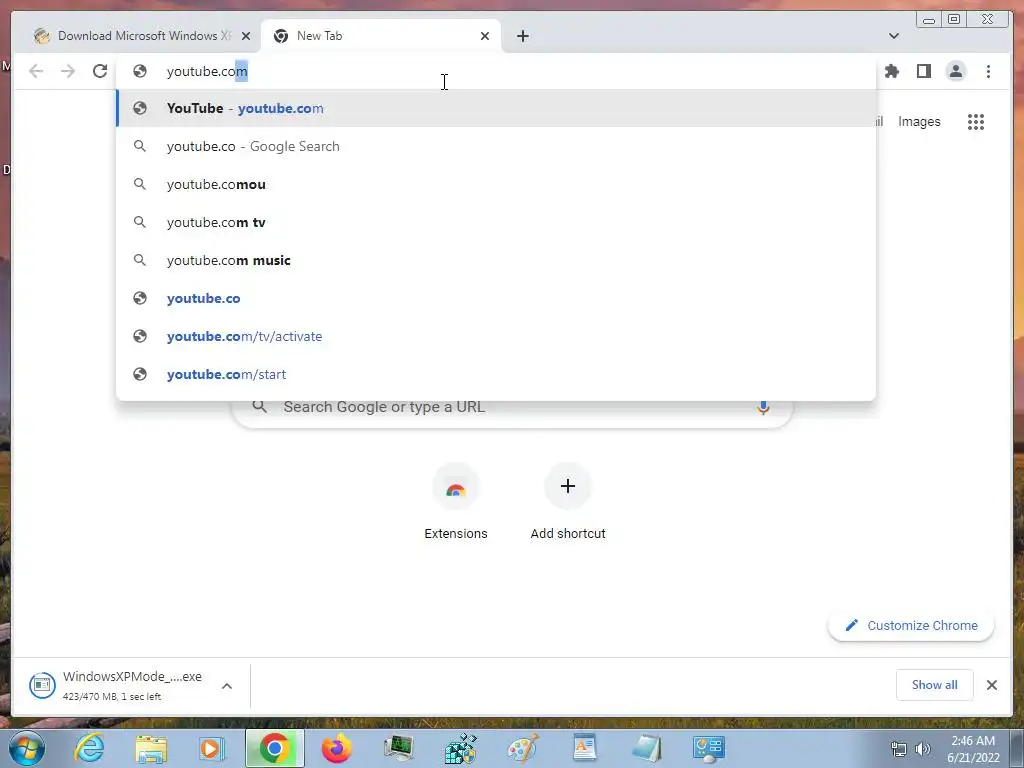
Task: Reload the page with the refresh icon
Action: click(100, 71)
